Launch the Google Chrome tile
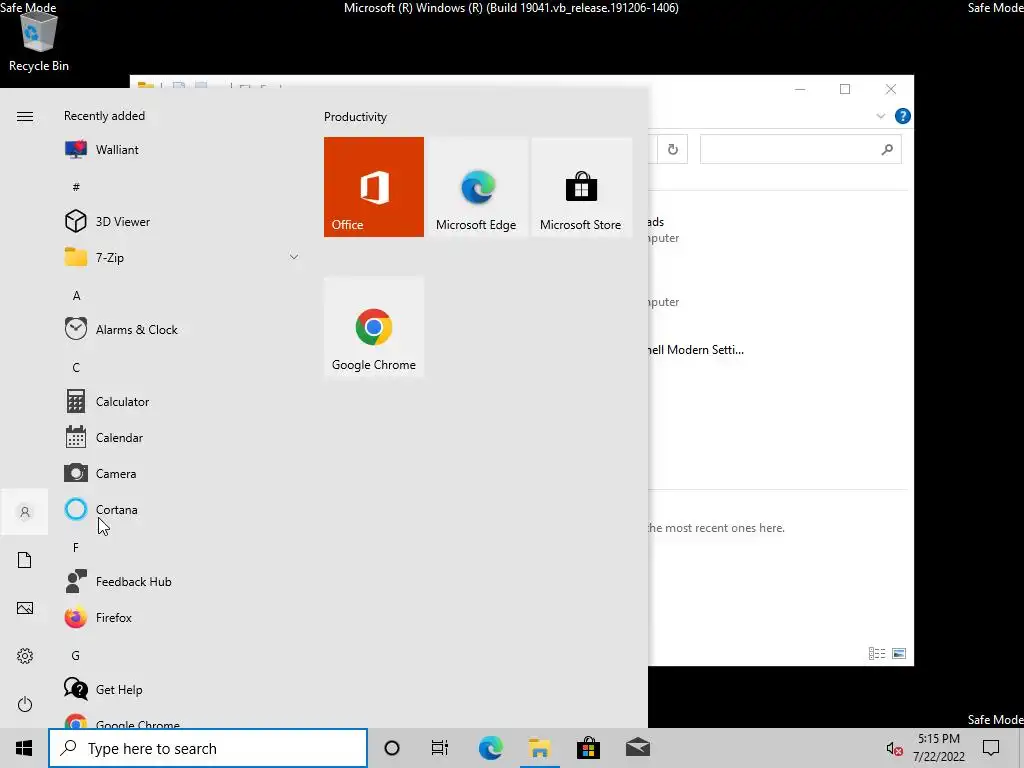The image size is (1024, 768). click(374, 327)
